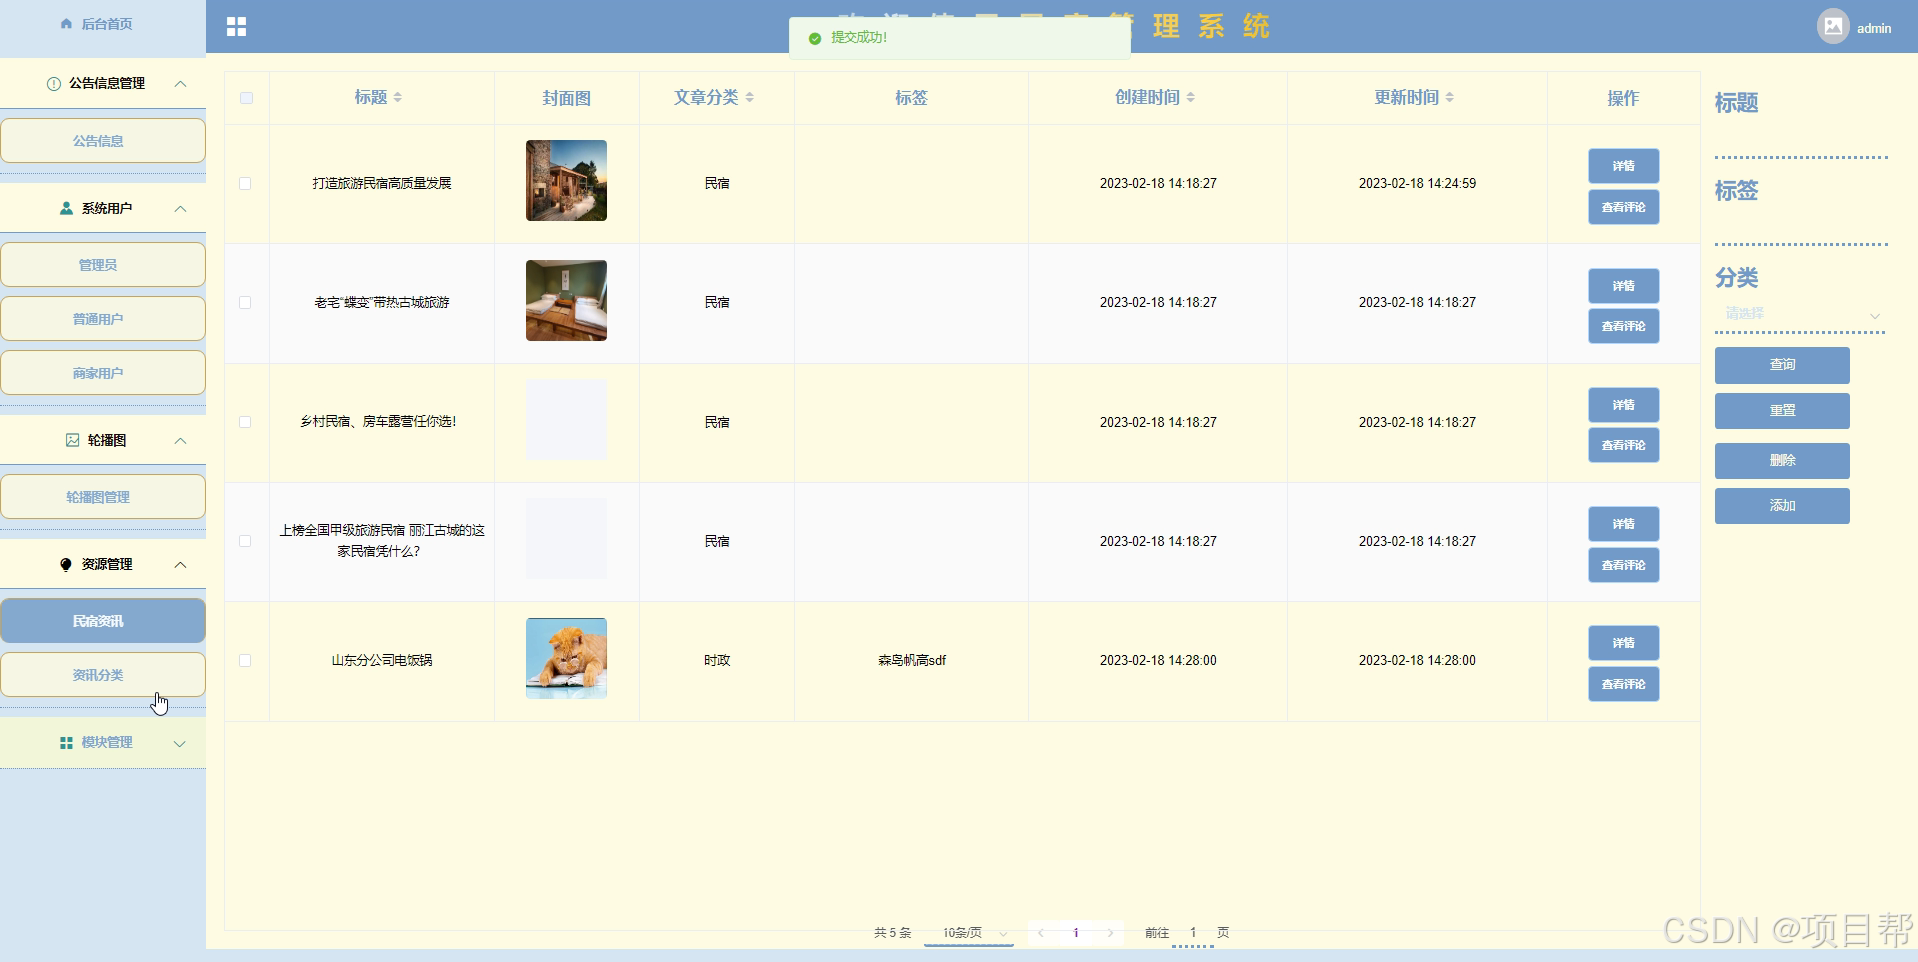The image size is (1918, 962).
Task: Click the picture icon beside 轮播图
Action: click(72, 440)
